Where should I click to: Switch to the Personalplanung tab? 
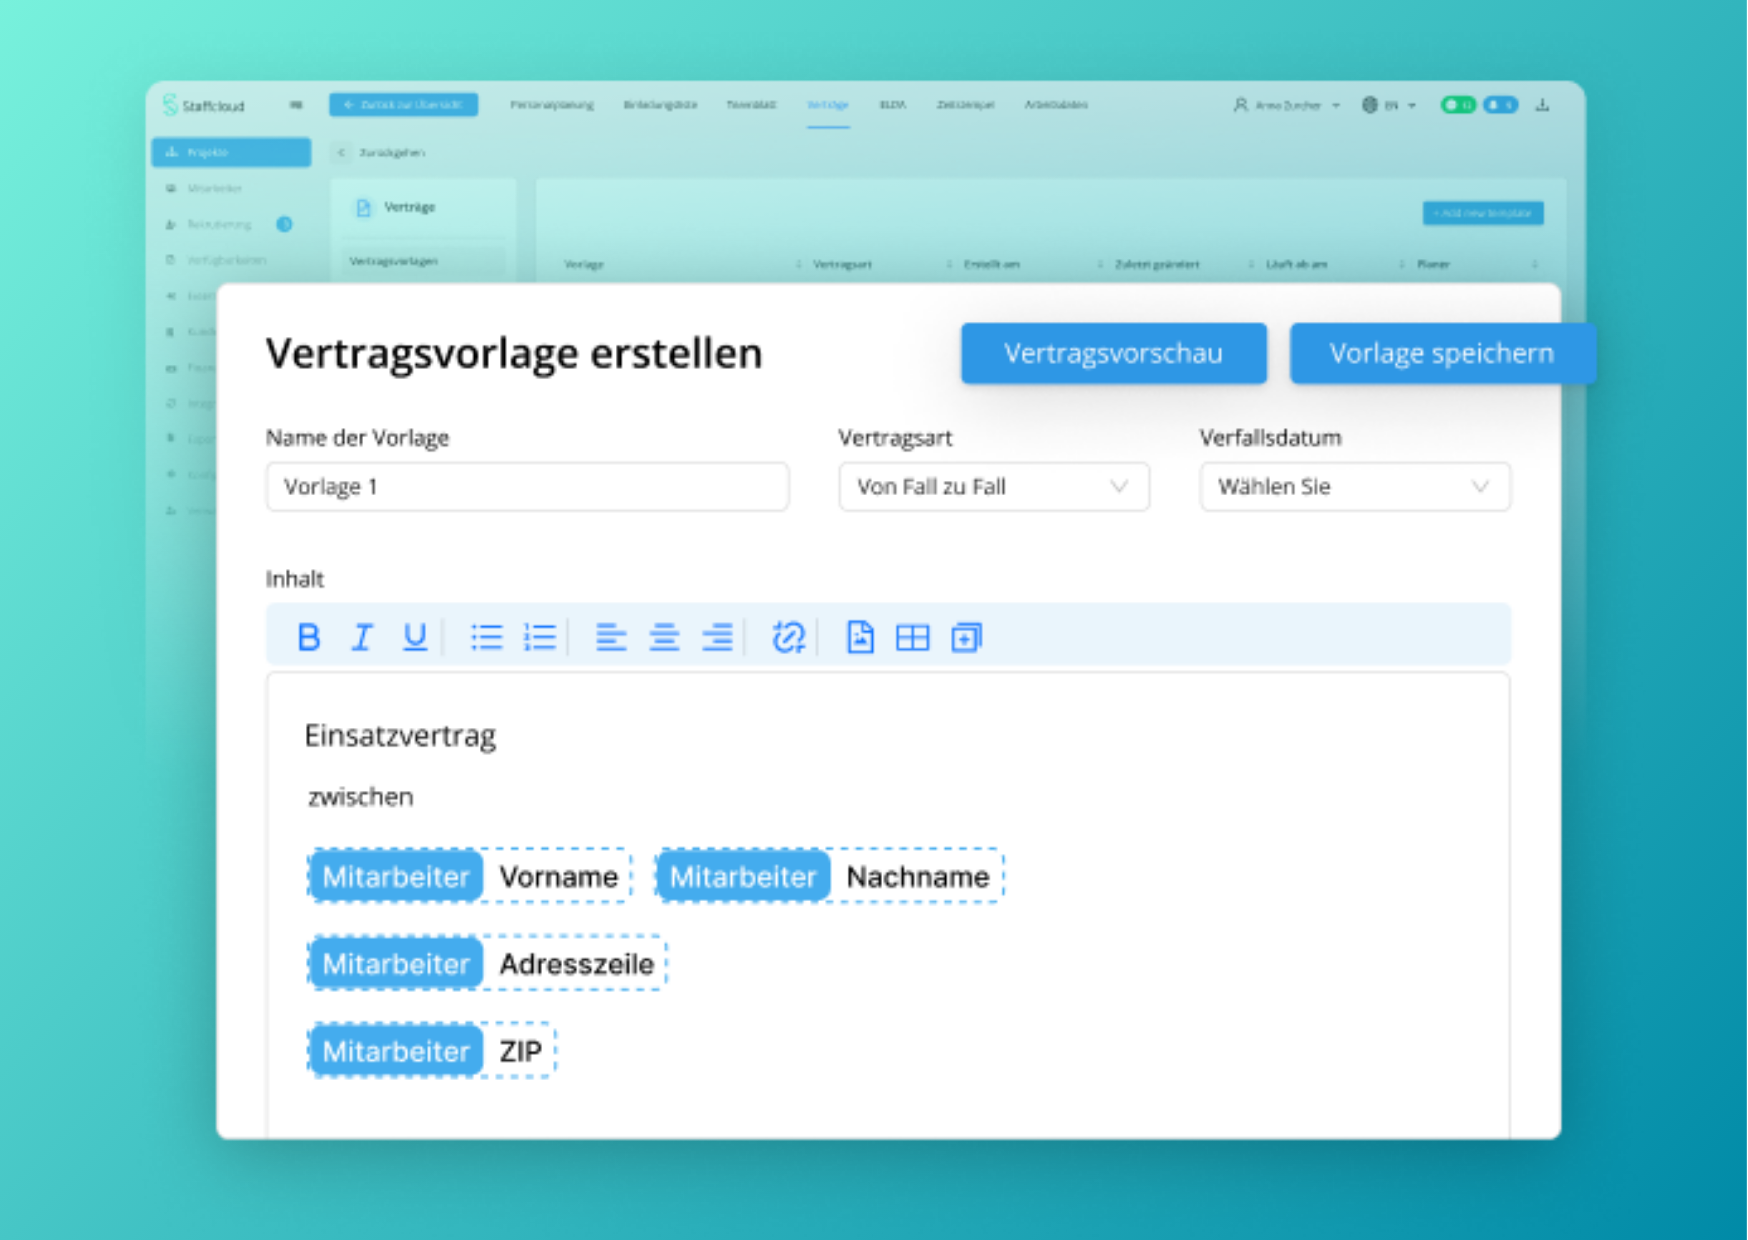(552, 105)
